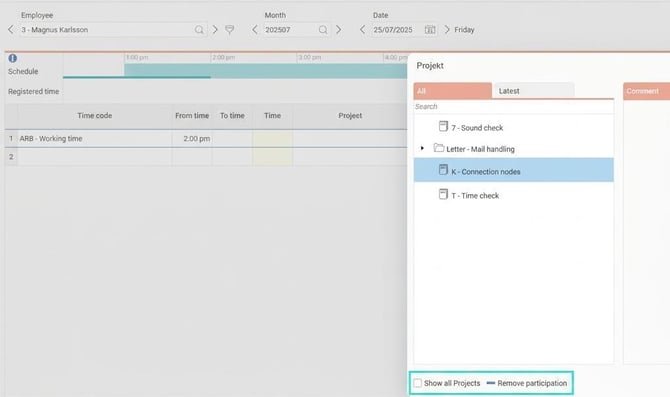Click the 2.00 pm timeline marker
This screenshot has height=397, width=670.
pyautogui.click(x=223, y=58)
